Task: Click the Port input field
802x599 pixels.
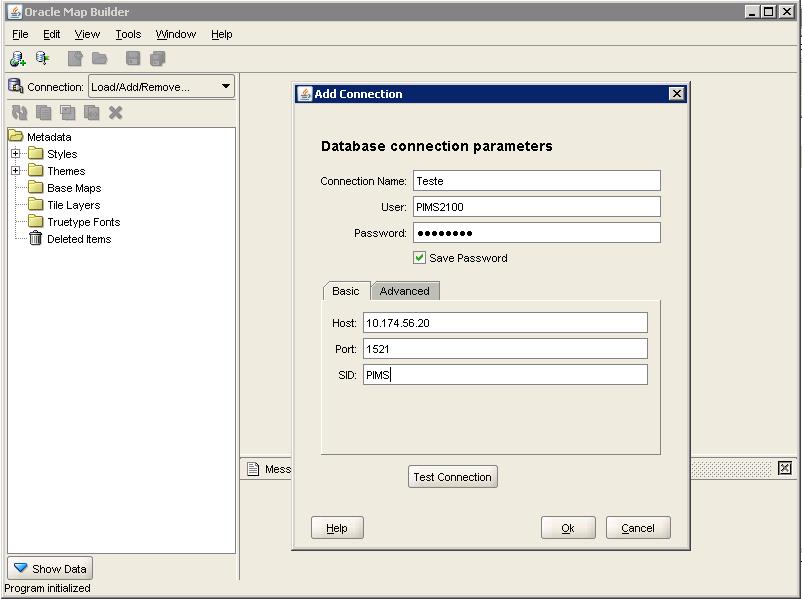Action: pyautogui.click(x=505, y=349)
